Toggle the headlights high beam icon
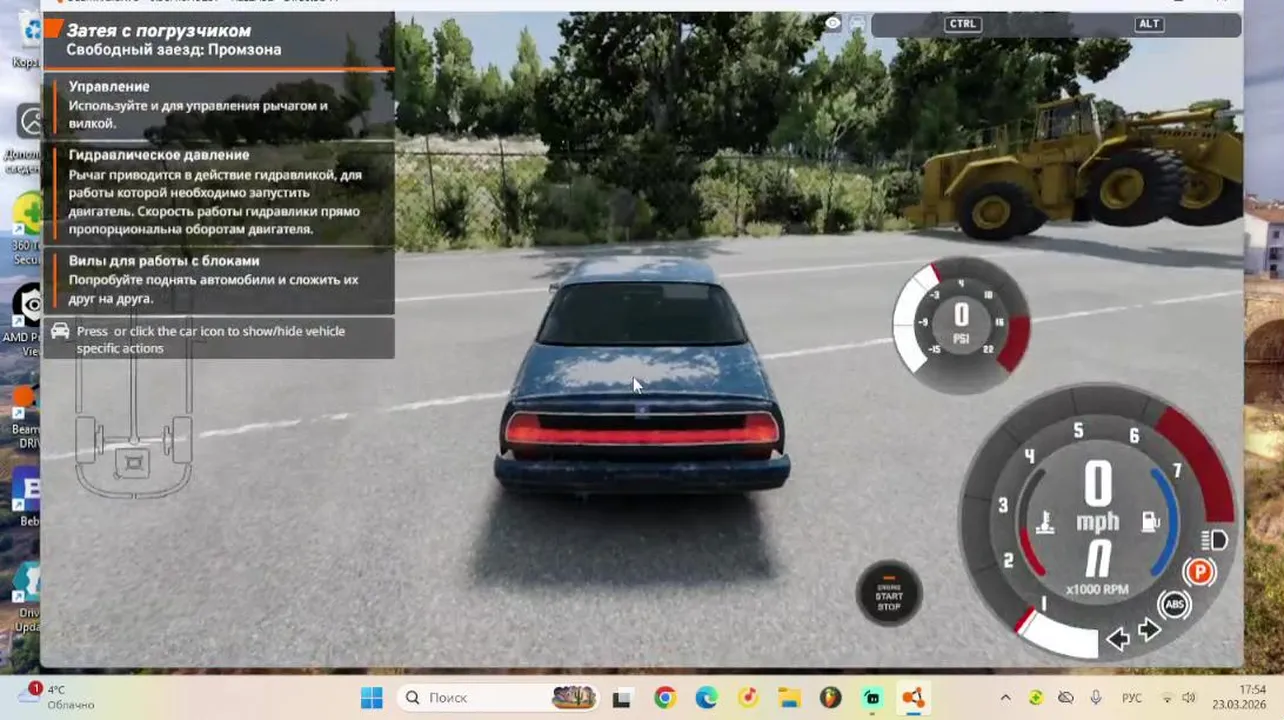Screen dimensions: 1284x720 click(1214, 540)
